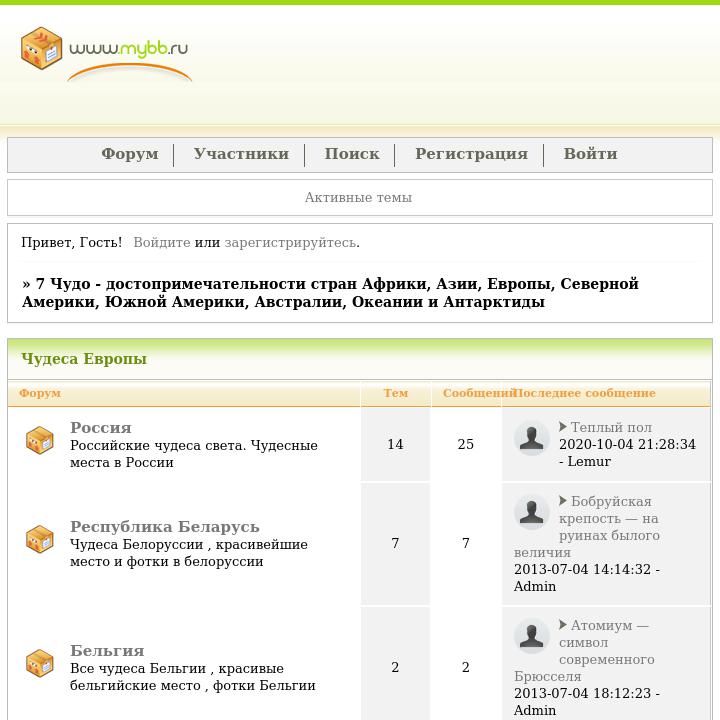Click the avatar beside Атомиум post
Screen dimensions: 720x720
(532, 636)
